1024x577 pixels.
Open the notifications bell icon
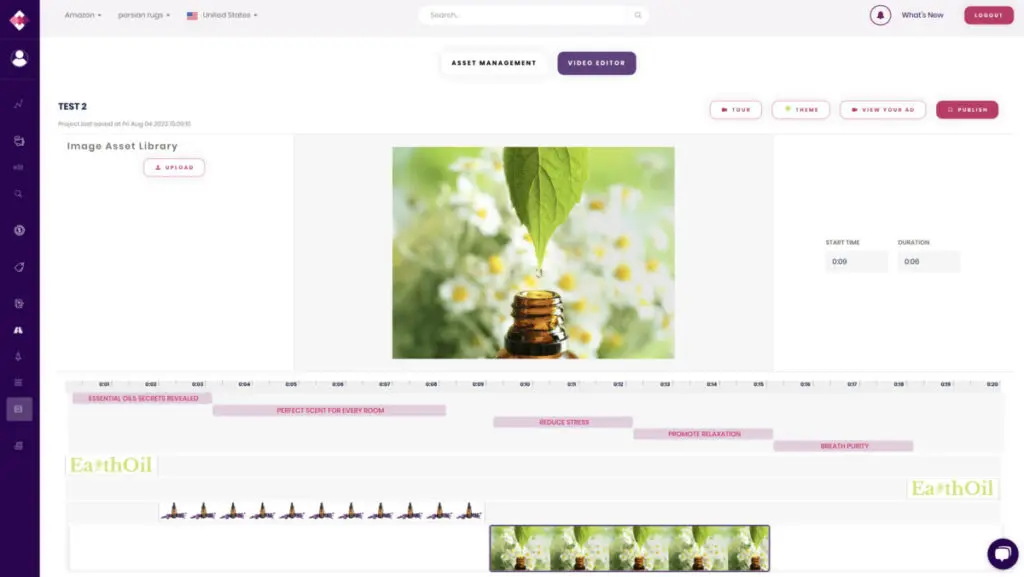point(880,15)
